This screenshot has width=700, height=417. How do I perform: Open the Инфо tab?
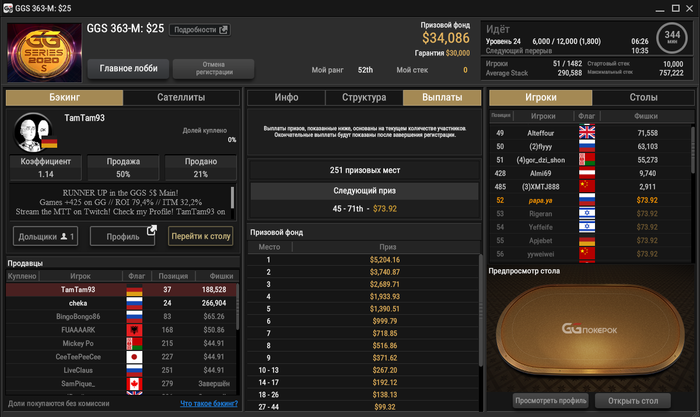[x=286, y=97]
